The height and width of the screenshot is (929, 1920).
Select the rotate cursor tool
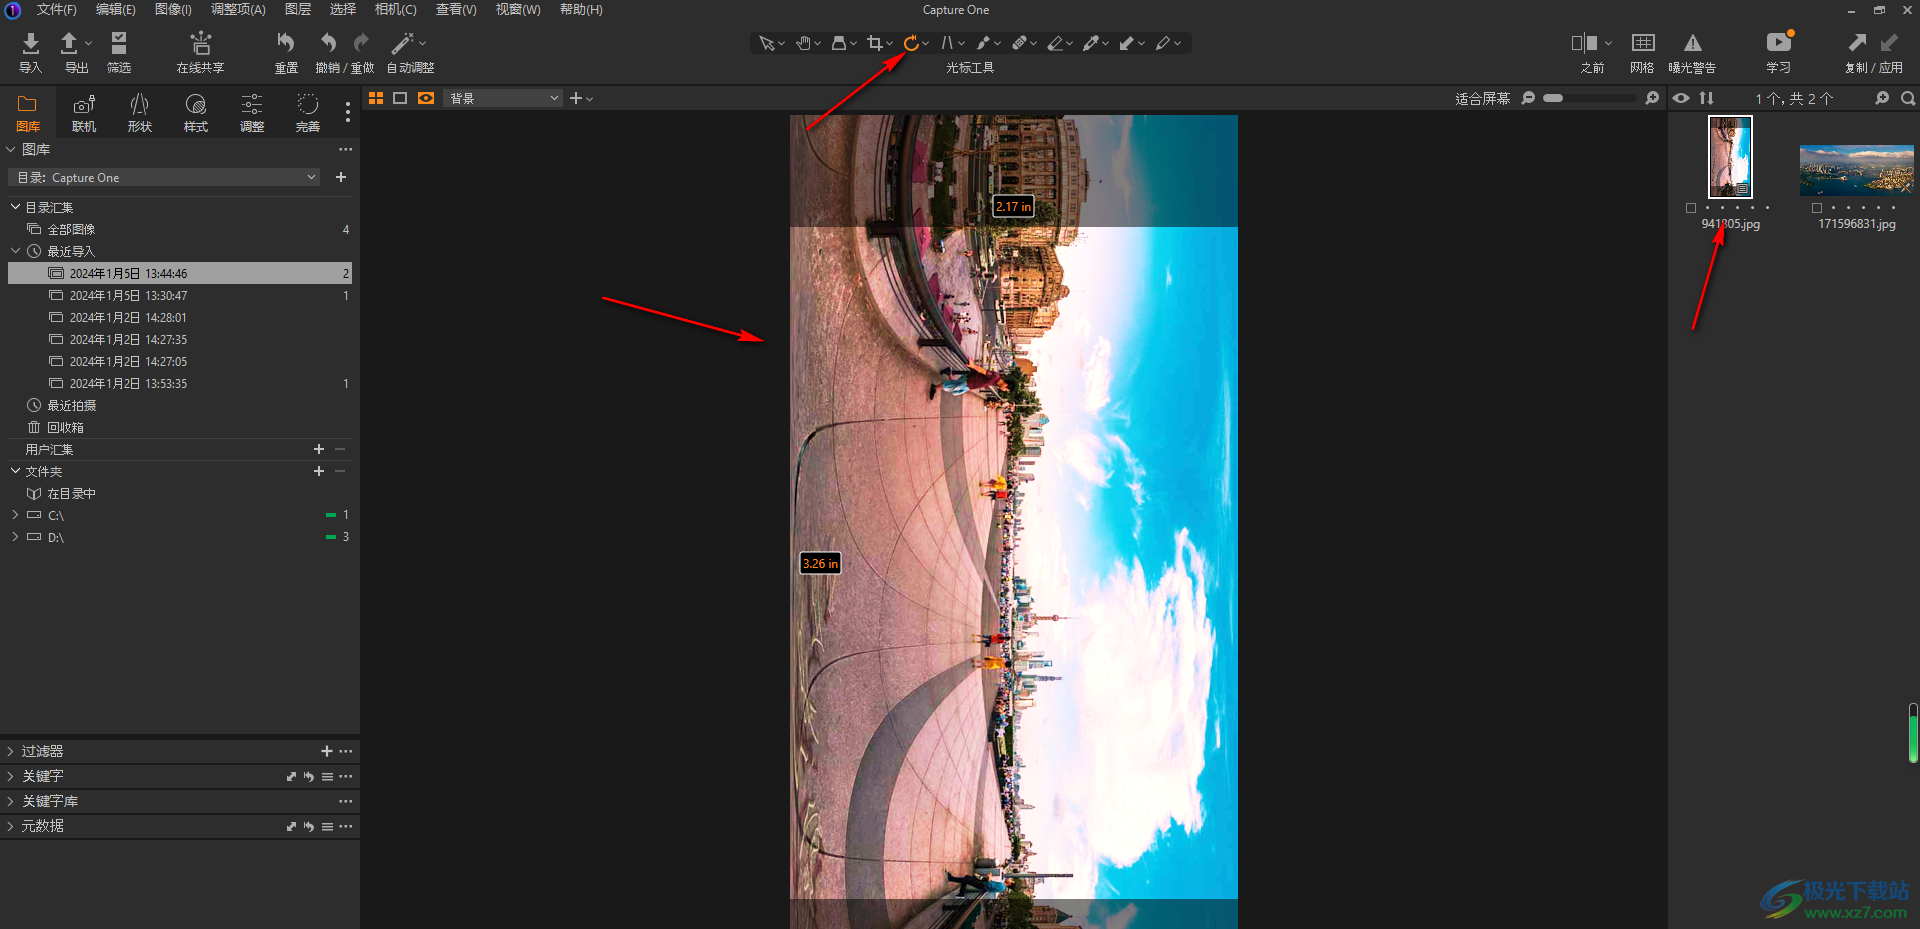(x=911, y=43)
